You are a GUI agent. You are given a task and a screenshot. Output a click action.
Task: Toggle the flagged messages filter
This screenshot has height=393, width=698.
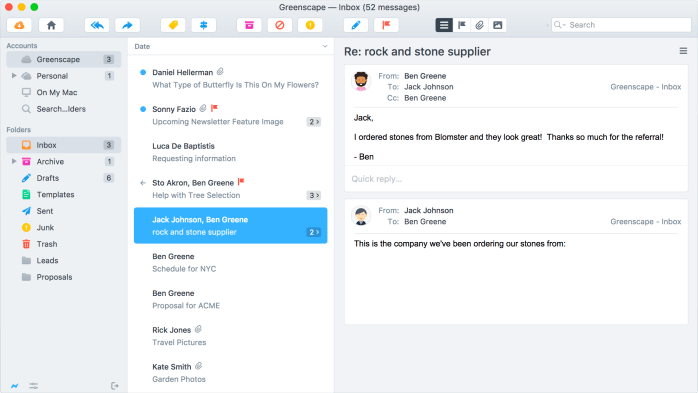[462, 25]
